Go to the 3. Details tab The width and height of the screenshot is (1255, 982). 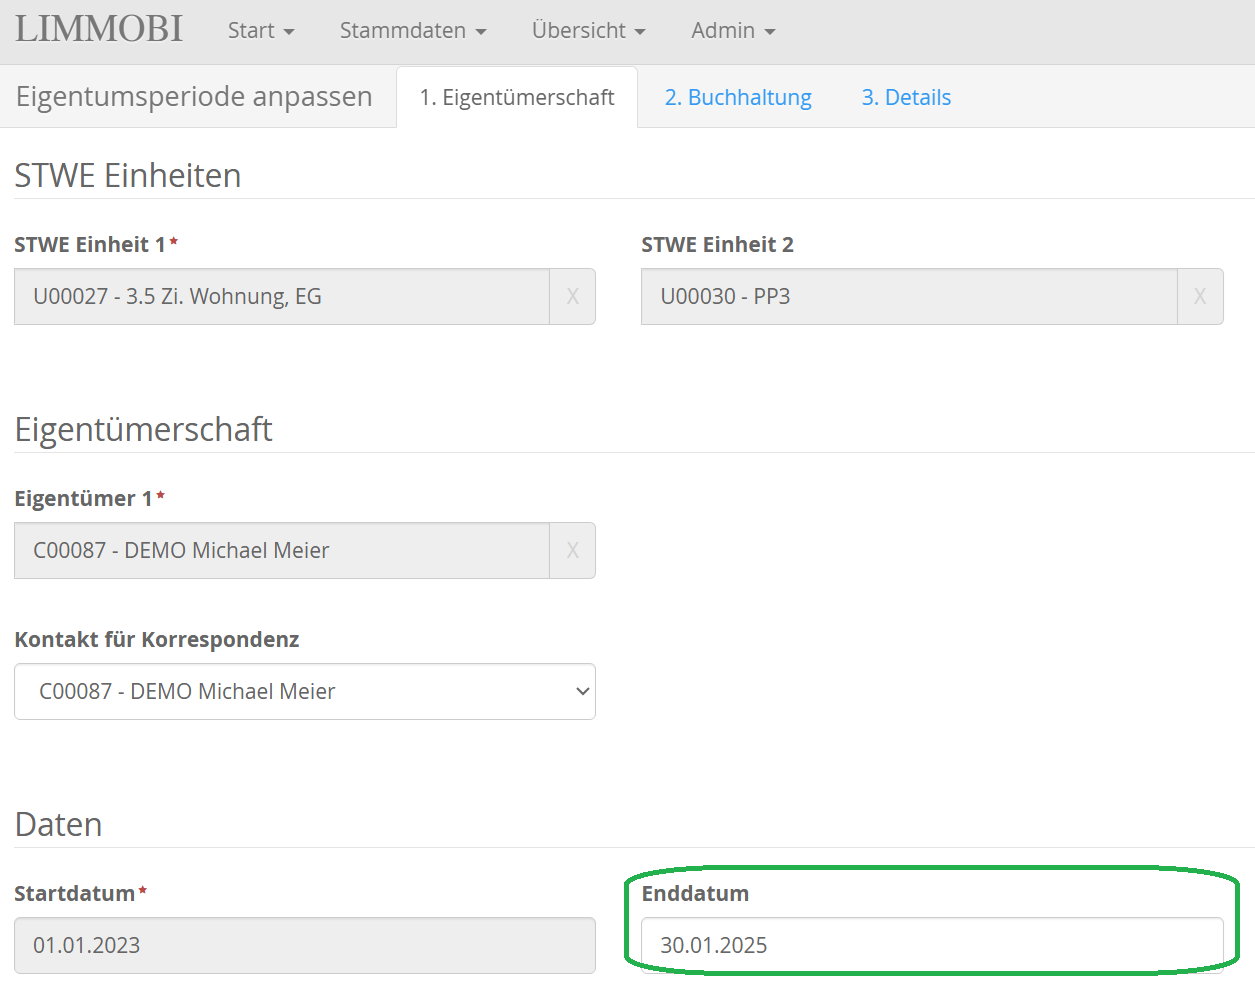[906, 98]
